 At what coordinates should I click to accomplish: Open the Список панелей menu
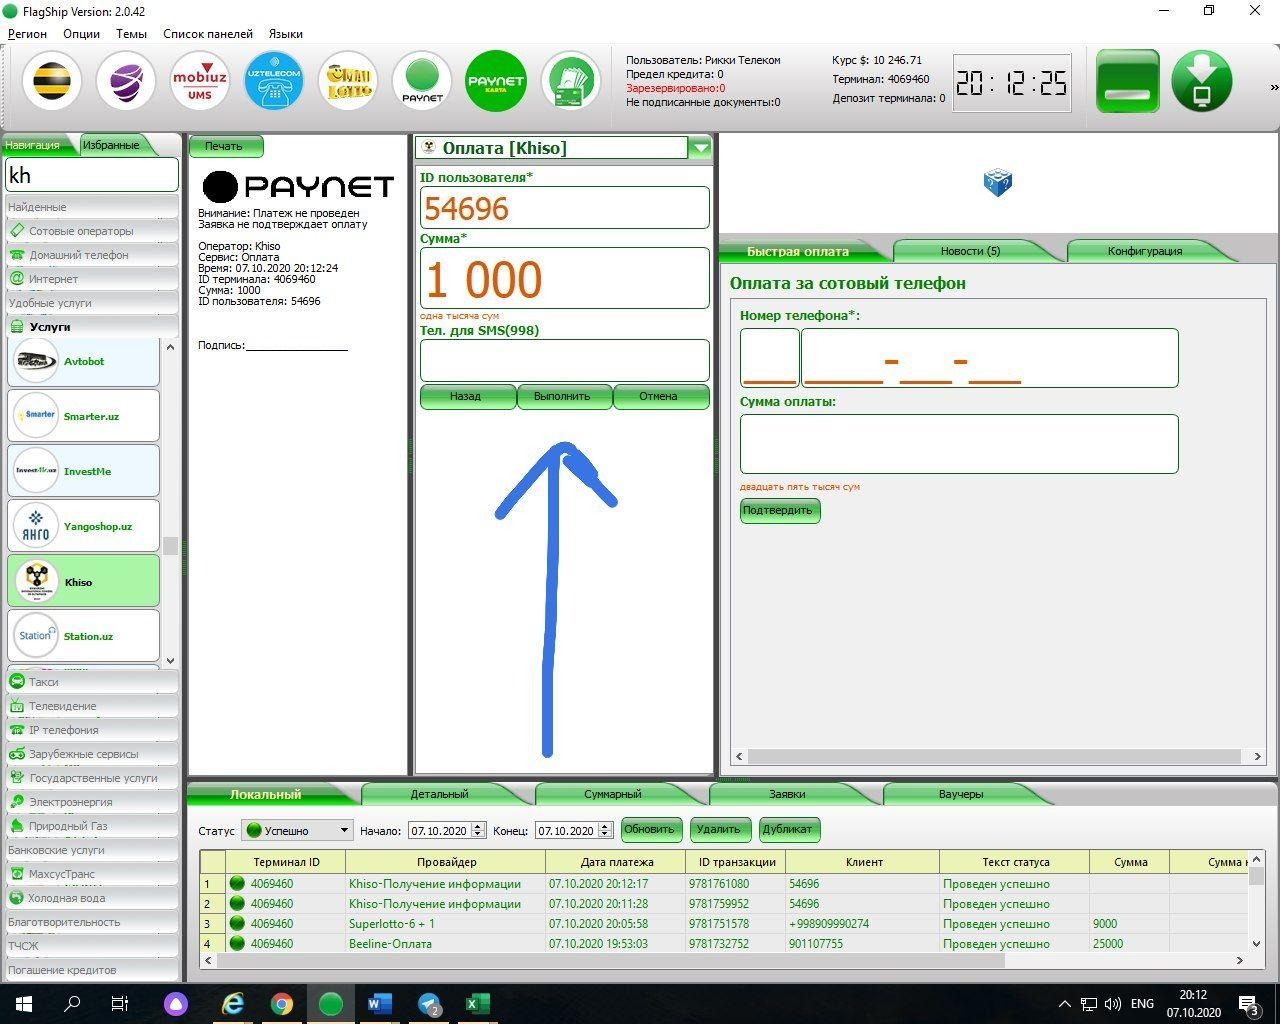click(x=208, y=33)
